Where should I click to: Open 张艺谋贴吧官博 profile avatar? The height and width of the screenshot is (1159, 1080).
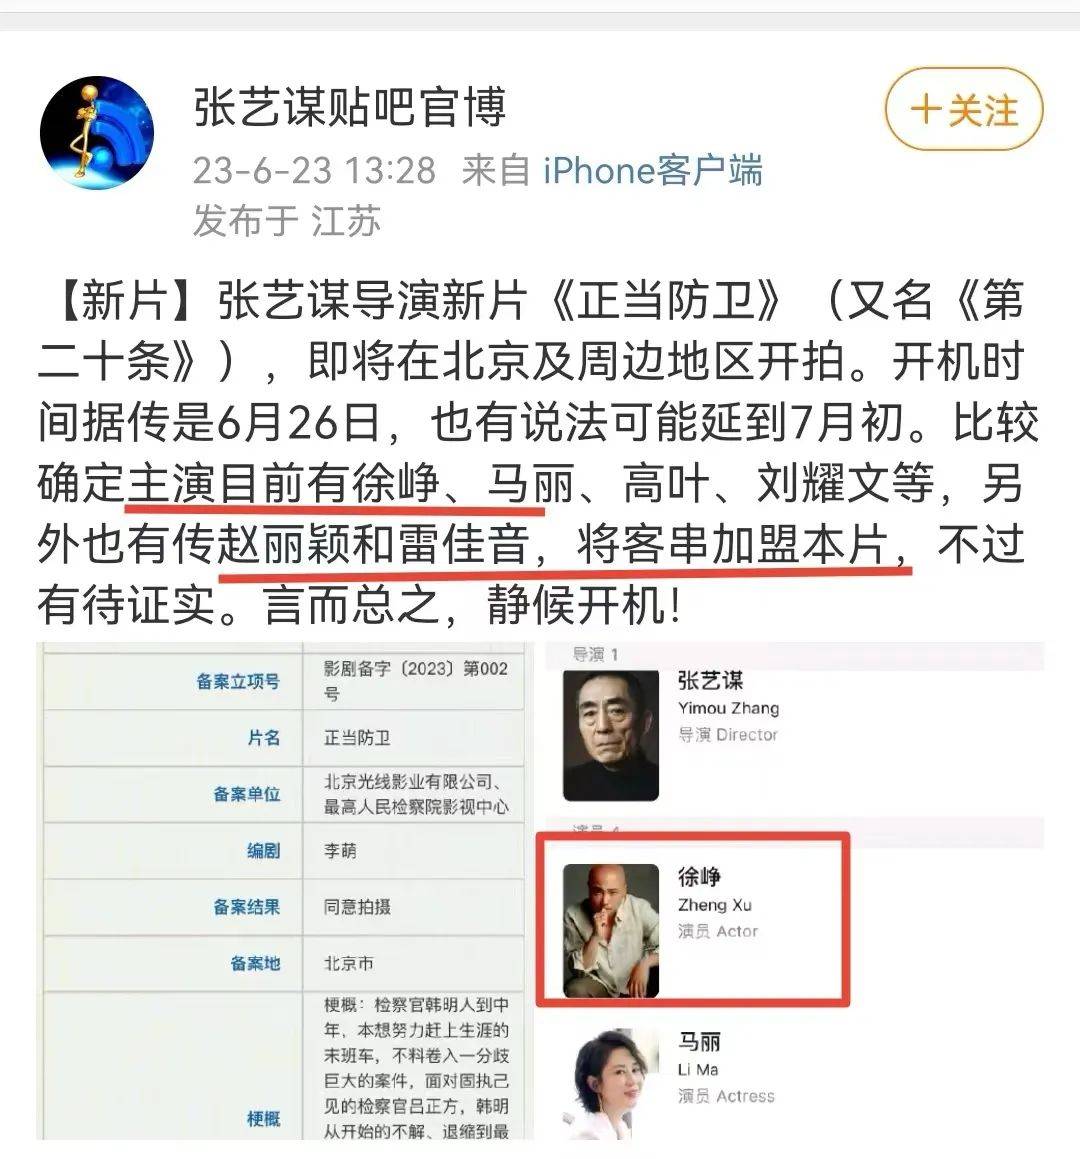pos(97,133)
